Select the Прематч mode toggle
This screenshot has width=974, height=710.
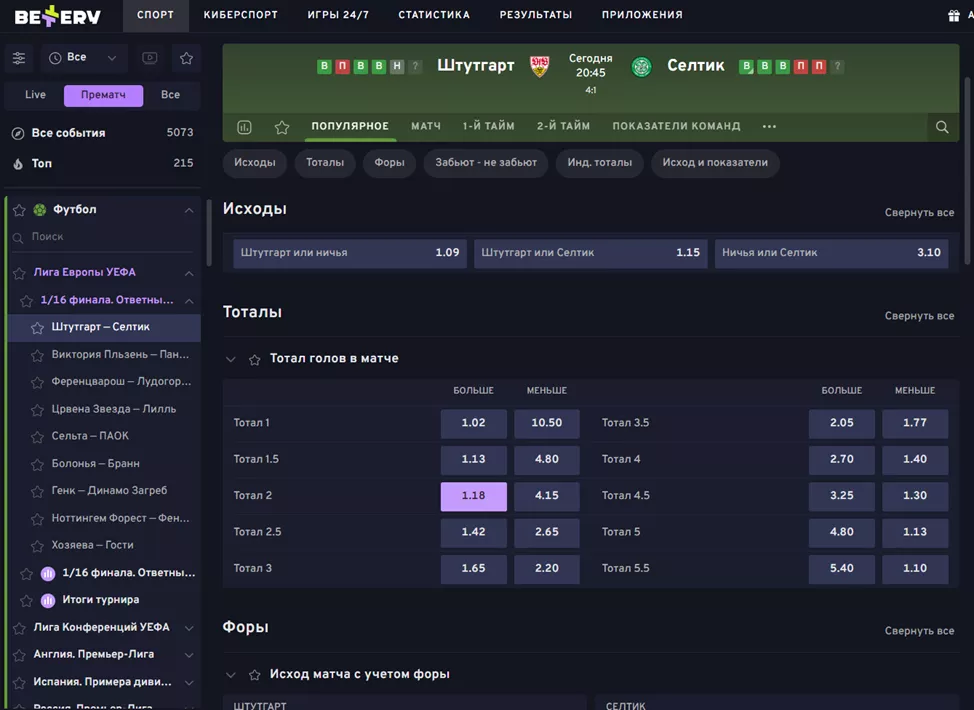[103, 95]
